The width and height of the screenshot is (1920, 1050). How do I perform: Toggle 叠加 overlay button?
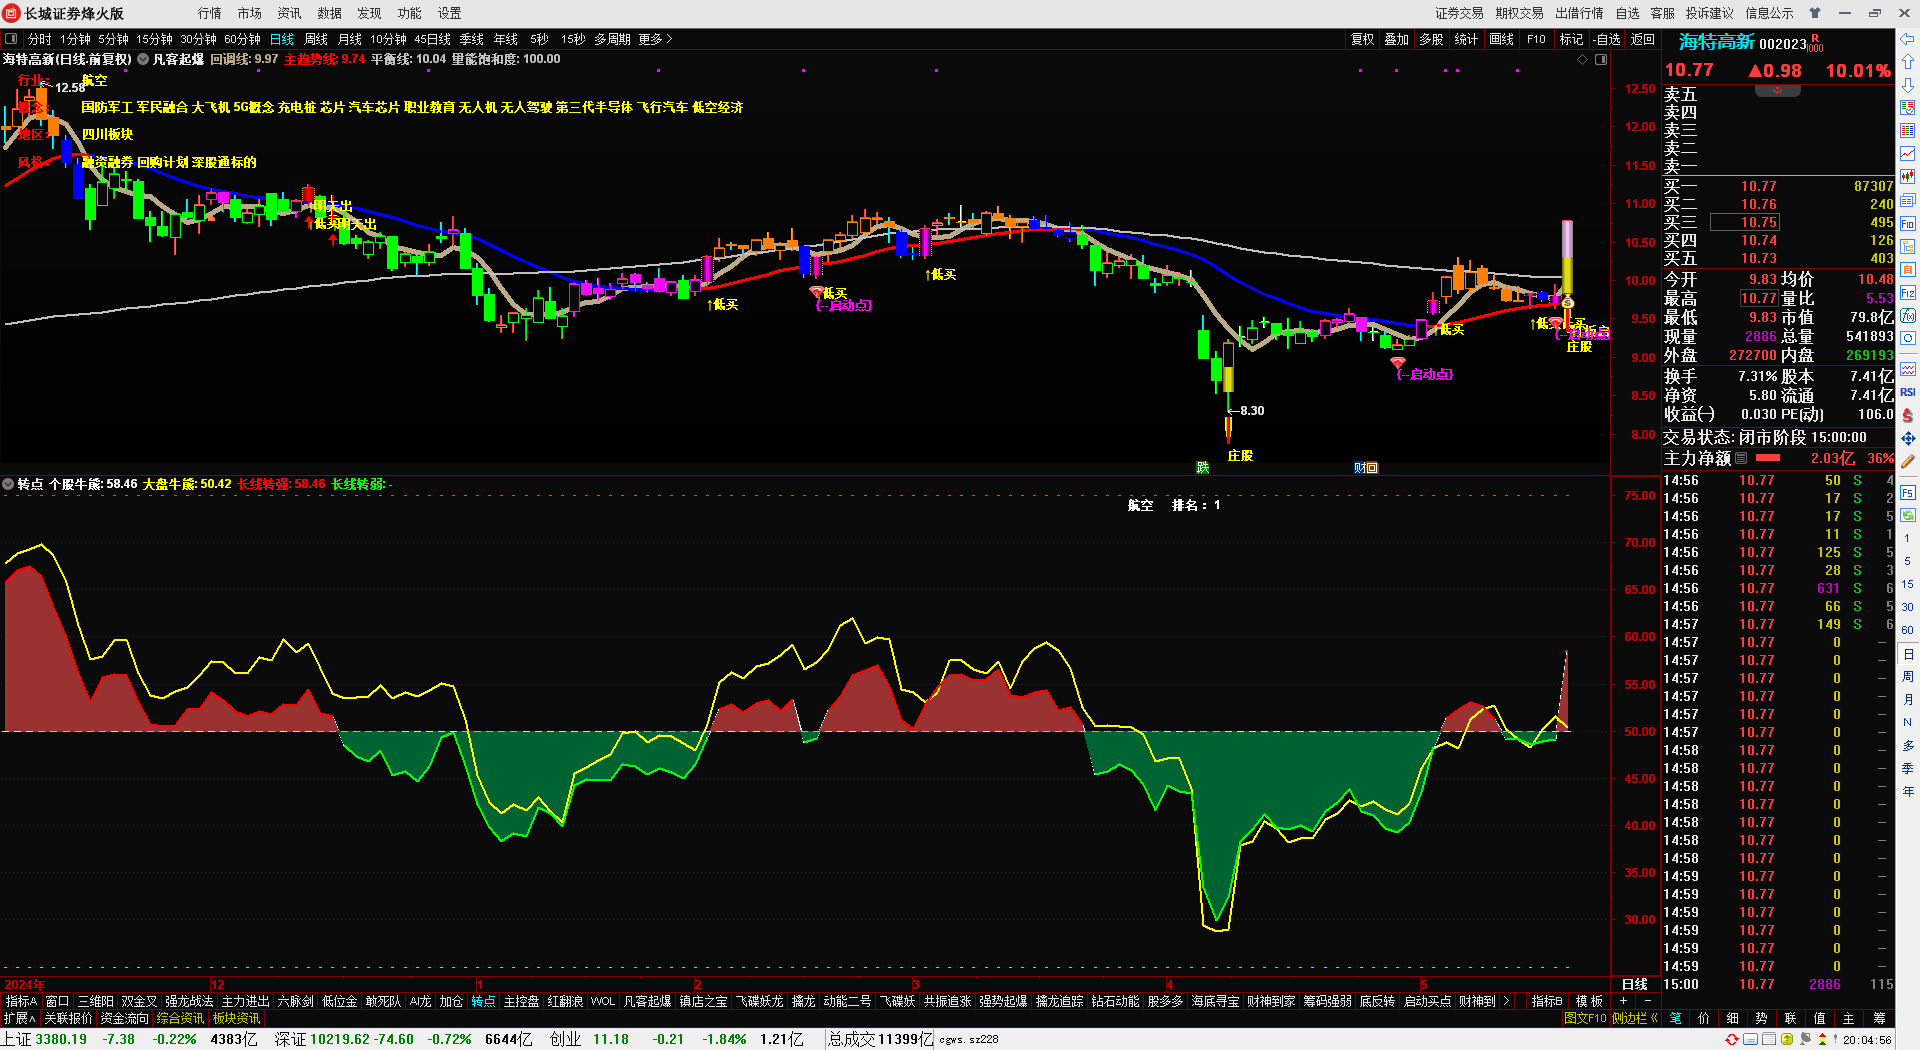[1396, 39]
